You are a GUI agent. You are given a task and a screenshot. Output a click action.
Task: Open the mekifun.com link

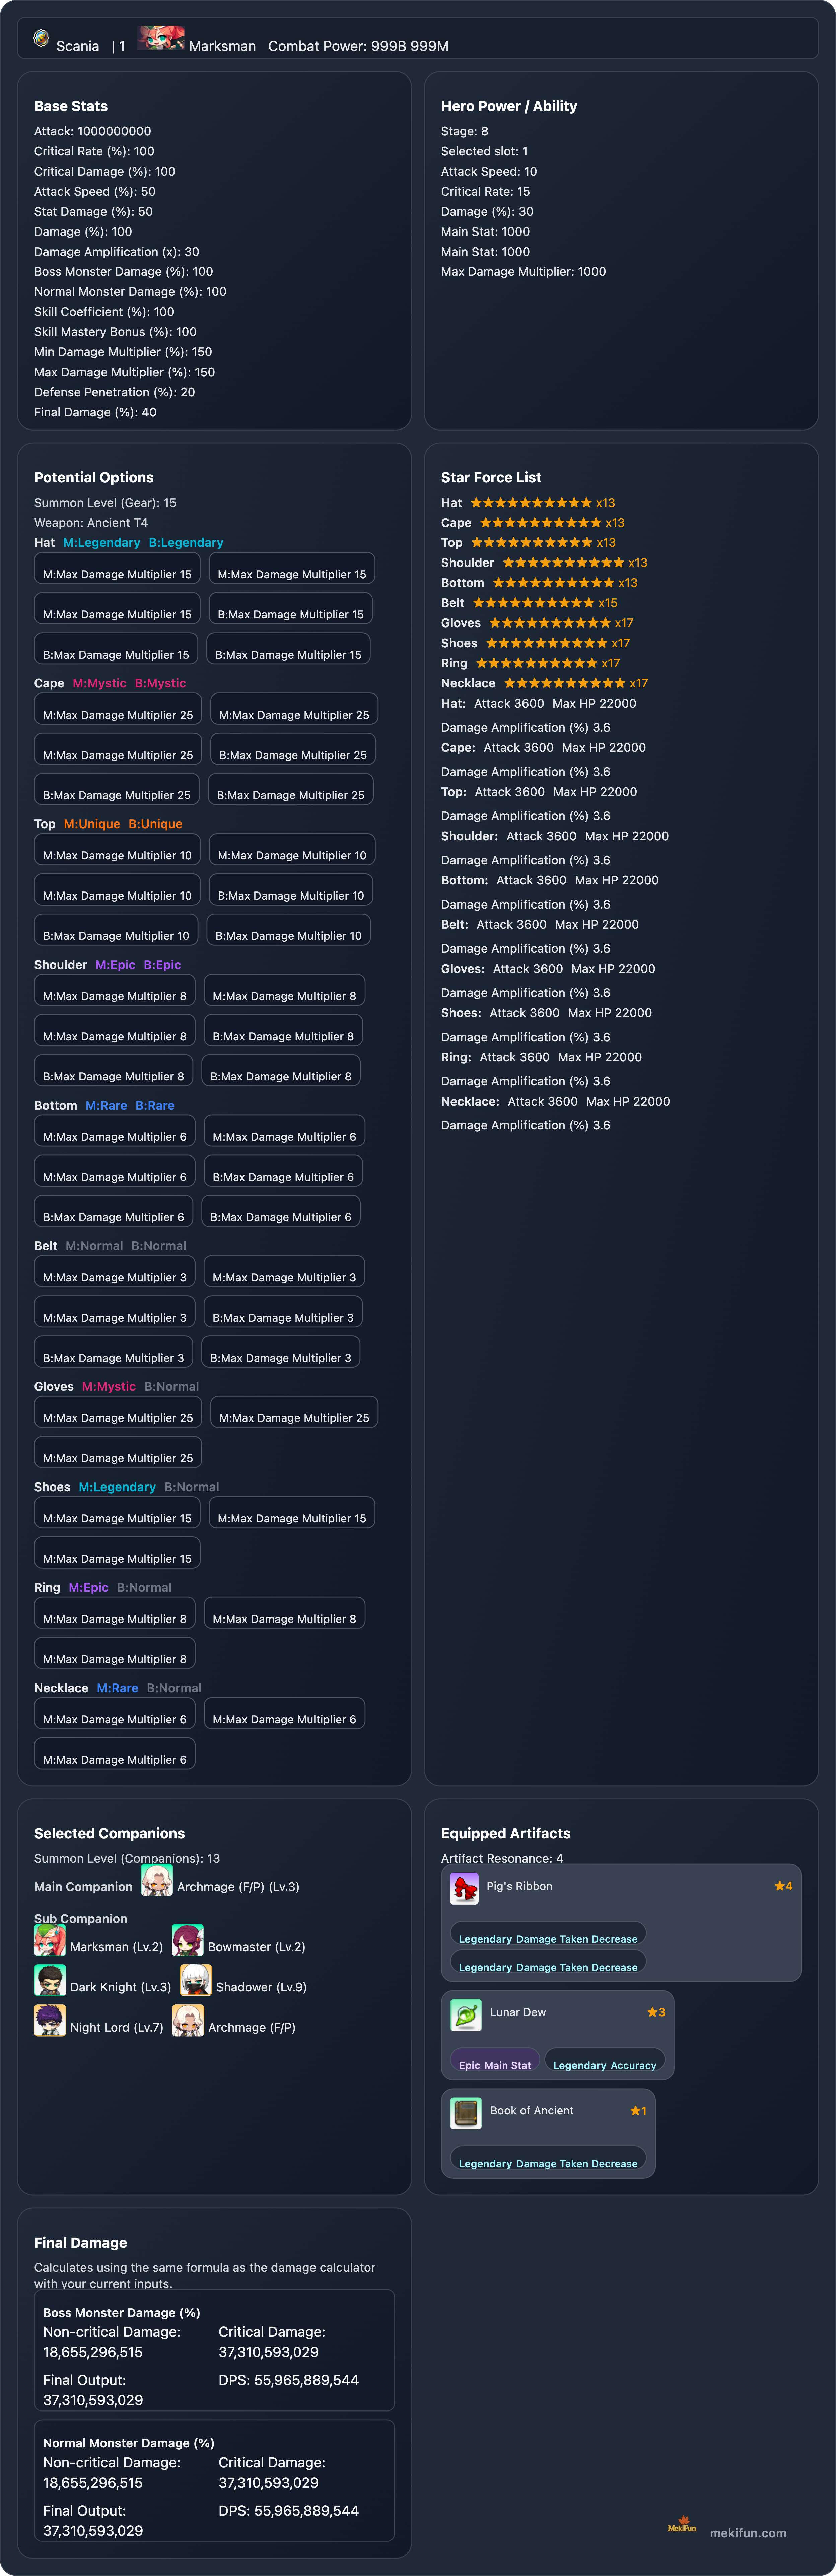tap(748, 2533)
